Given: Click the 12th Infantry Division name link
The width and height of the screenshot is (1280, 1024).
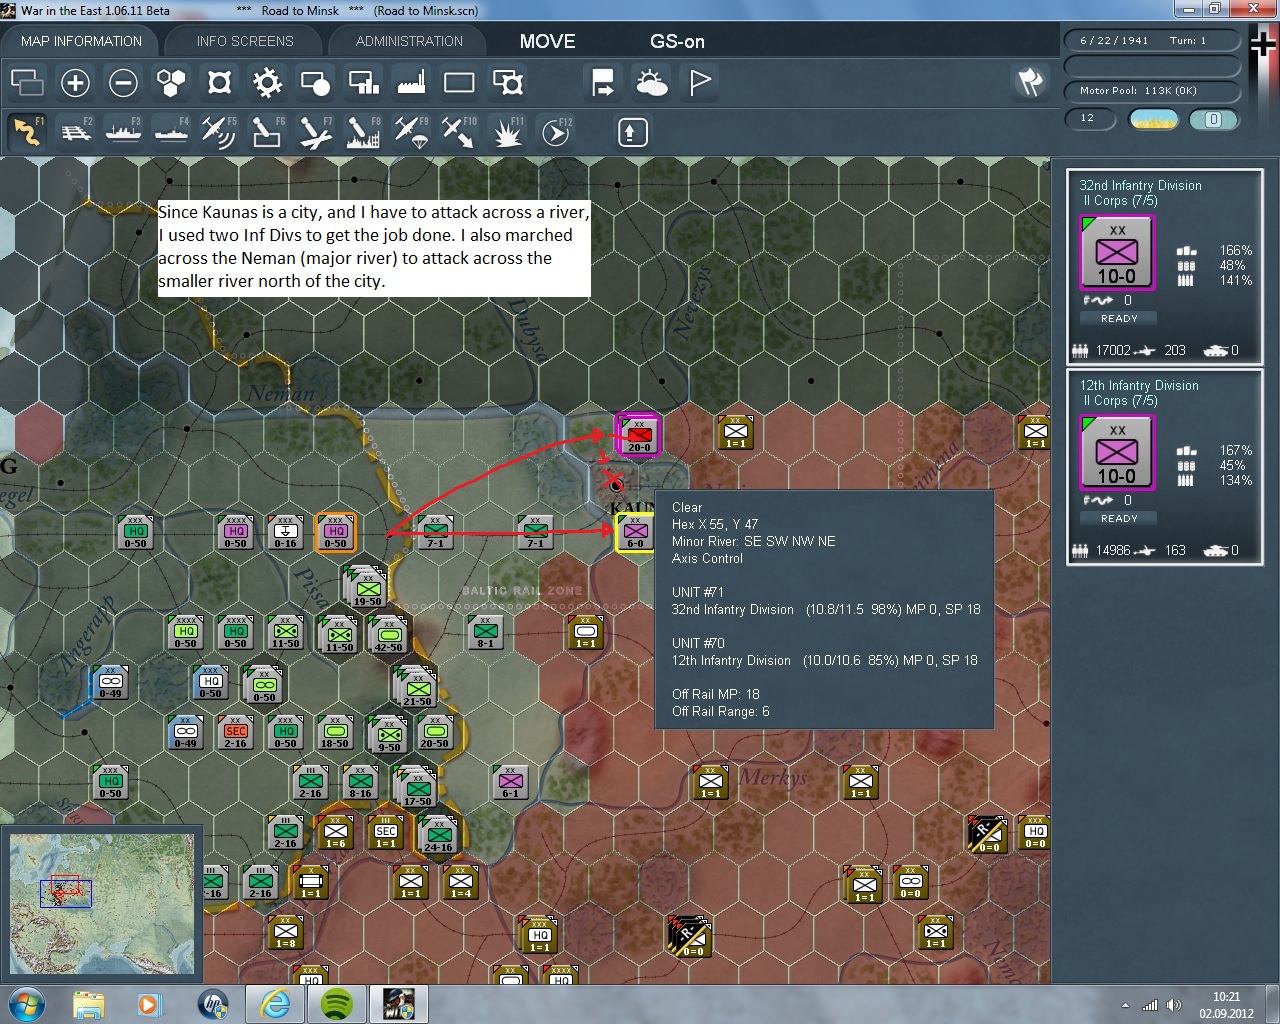Looking at the screenshot, I should pos(1138,385).
